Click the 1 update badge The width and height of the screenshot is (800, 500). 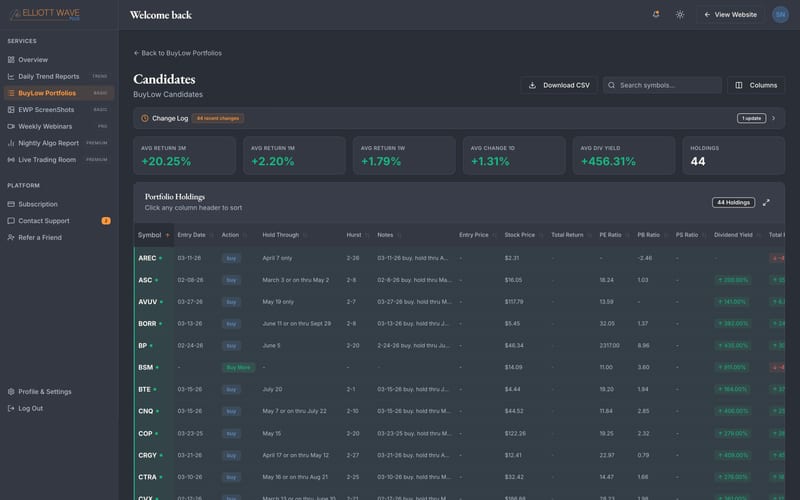point(751,118)
